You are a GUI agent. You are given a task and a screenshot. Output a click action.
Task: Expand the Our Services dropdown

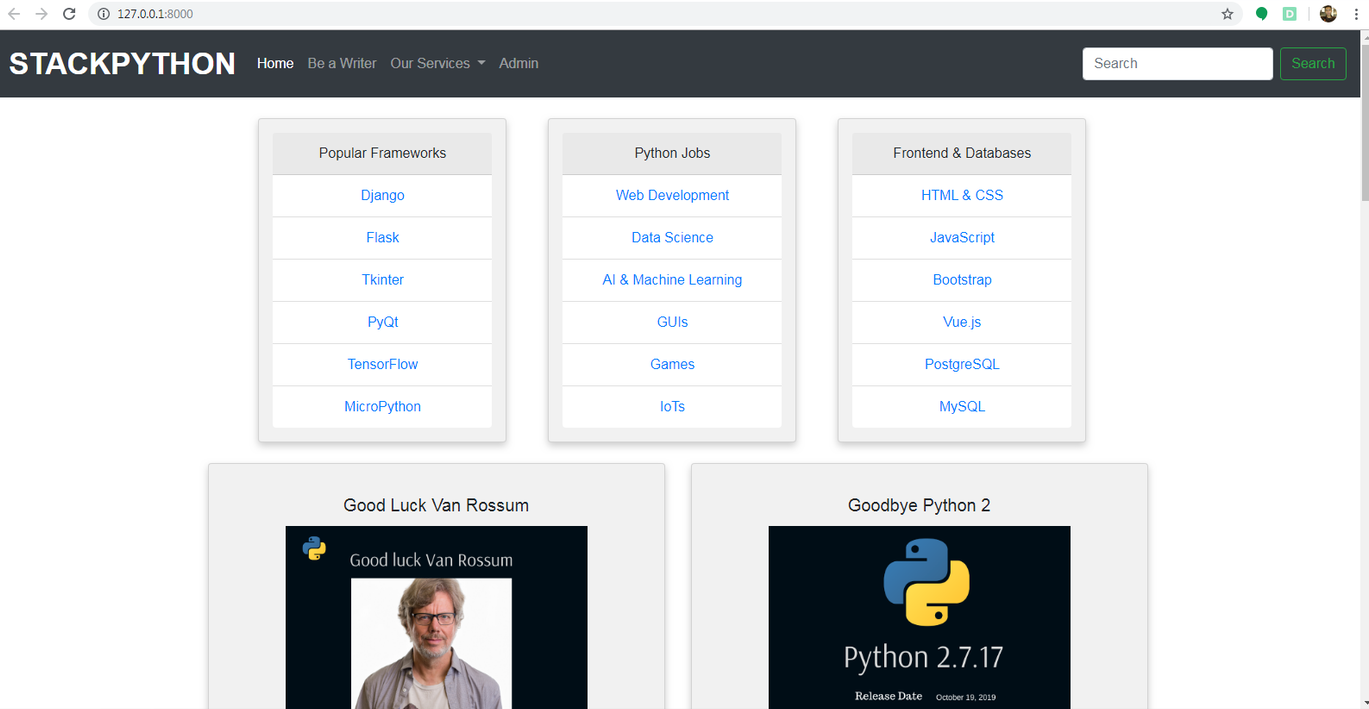pyautogui.click(x=438, y=63)
